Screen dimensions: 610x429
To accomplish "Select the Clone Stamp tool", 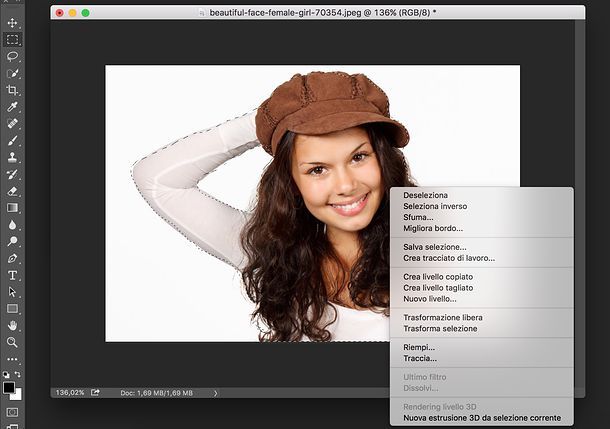I will point(13,157).
